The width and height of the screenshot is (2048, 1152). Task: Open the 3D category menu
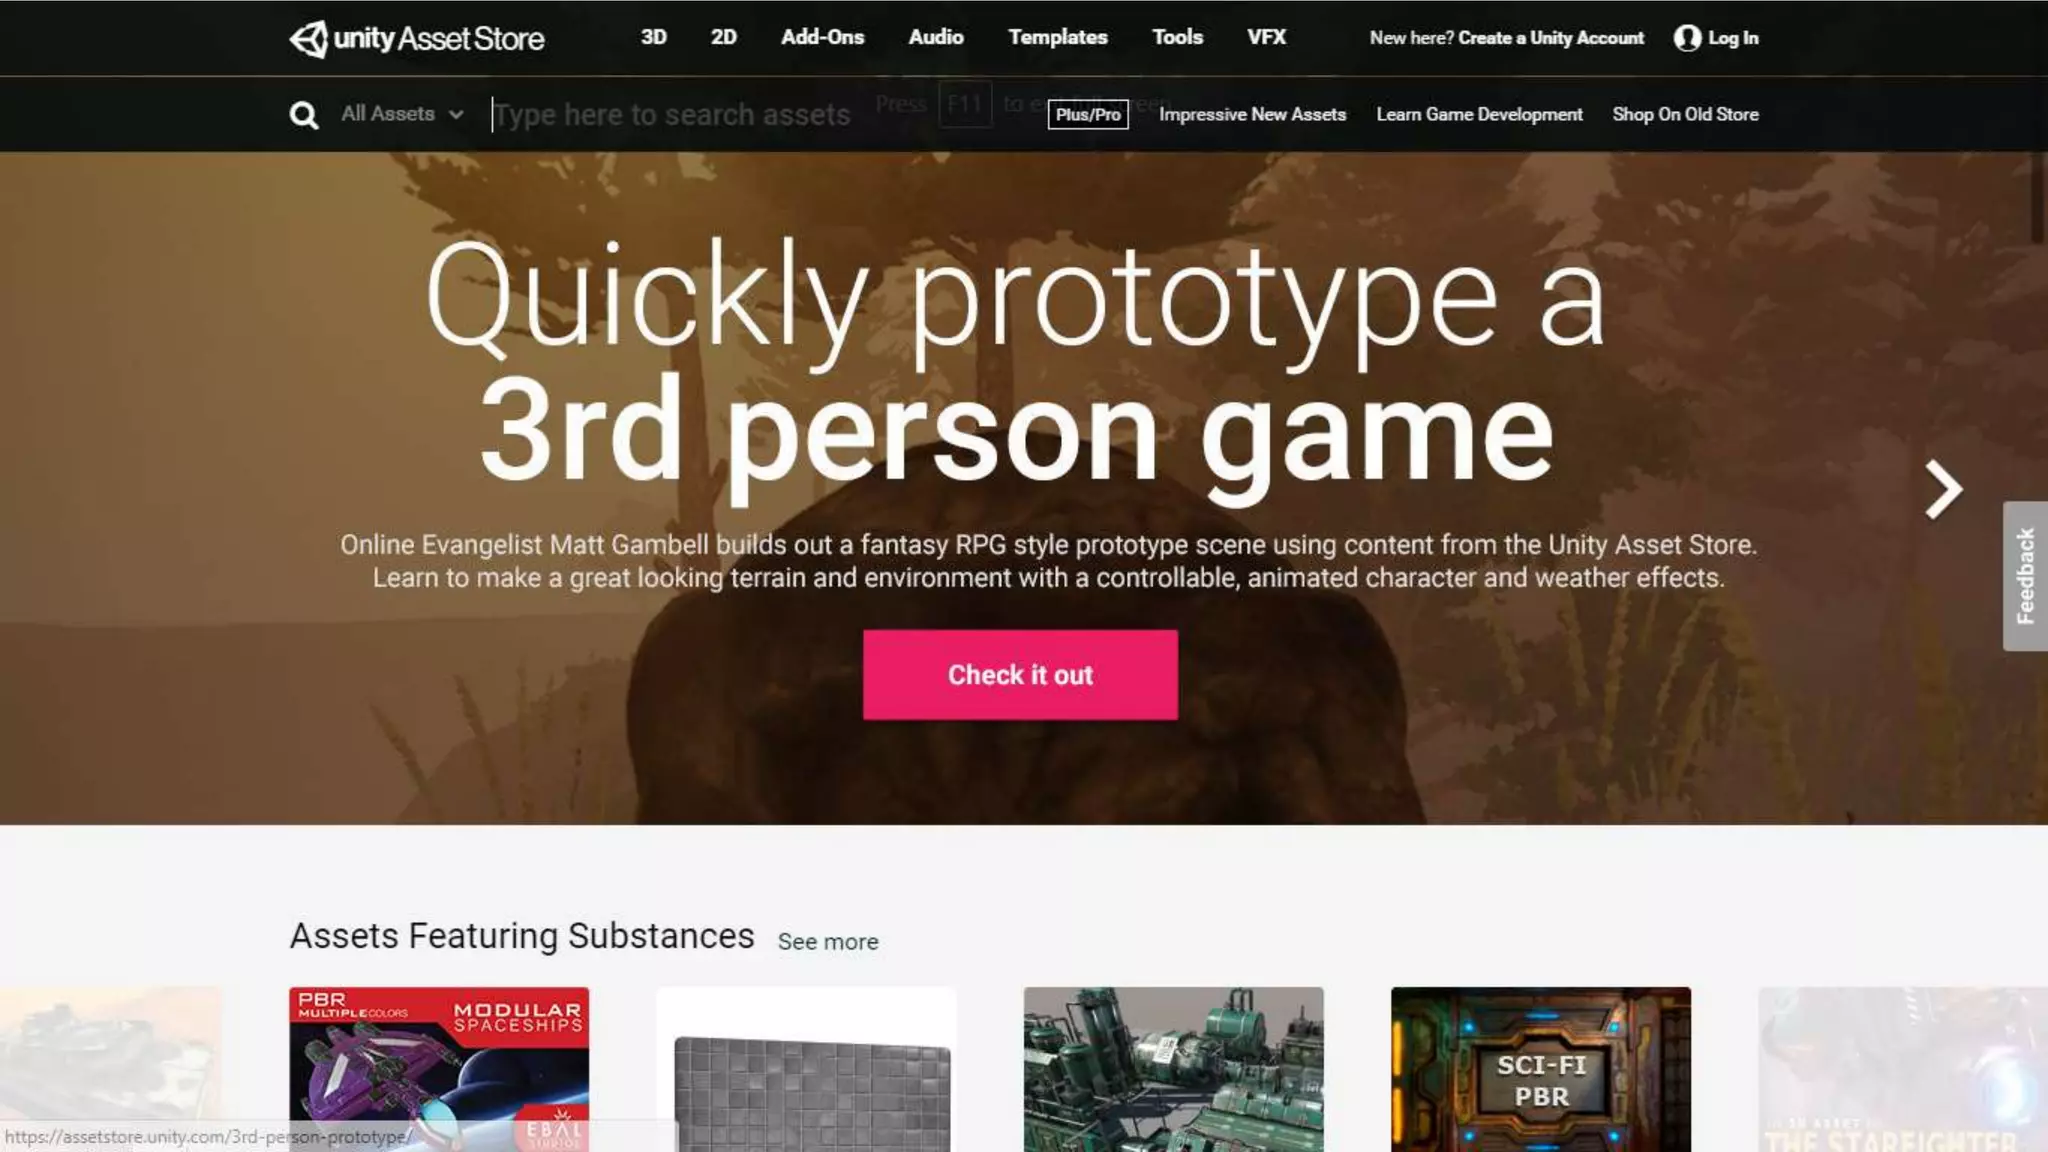click(653, 37)
